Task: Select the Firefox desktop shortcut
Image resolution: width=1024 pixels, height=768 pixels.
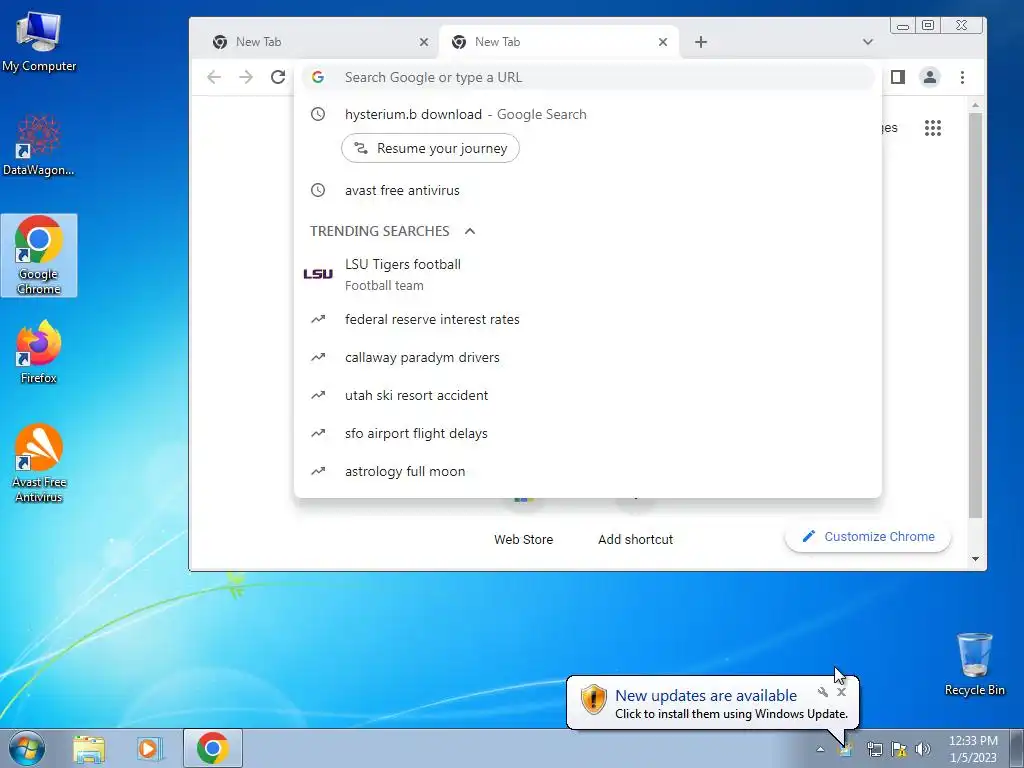Action: [x=39, y=353]
